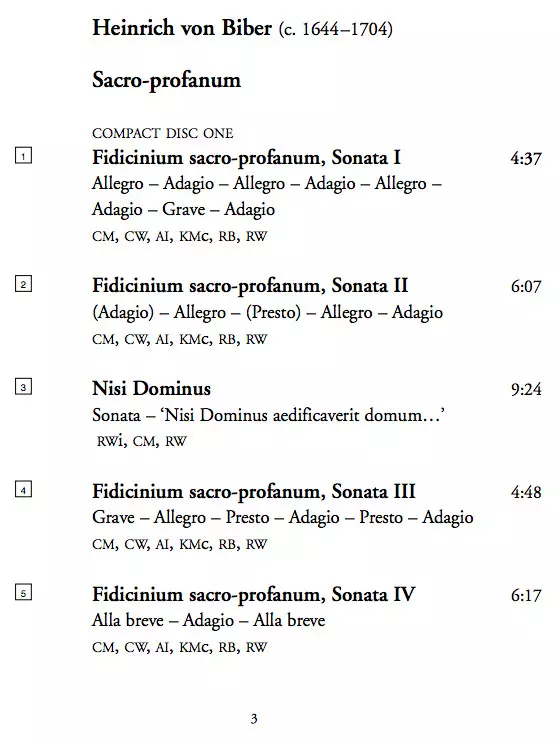Click the 4:37 track duration
The width and height of the screenshot is (560, 742).
525,159
